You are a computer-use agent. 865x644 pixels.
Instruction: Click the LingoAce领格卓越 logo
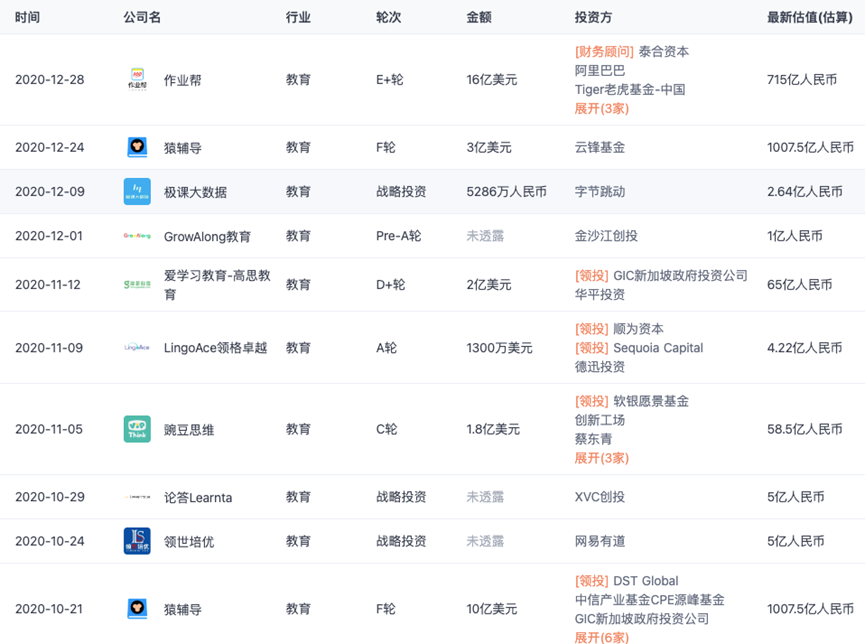pos(136,348)
